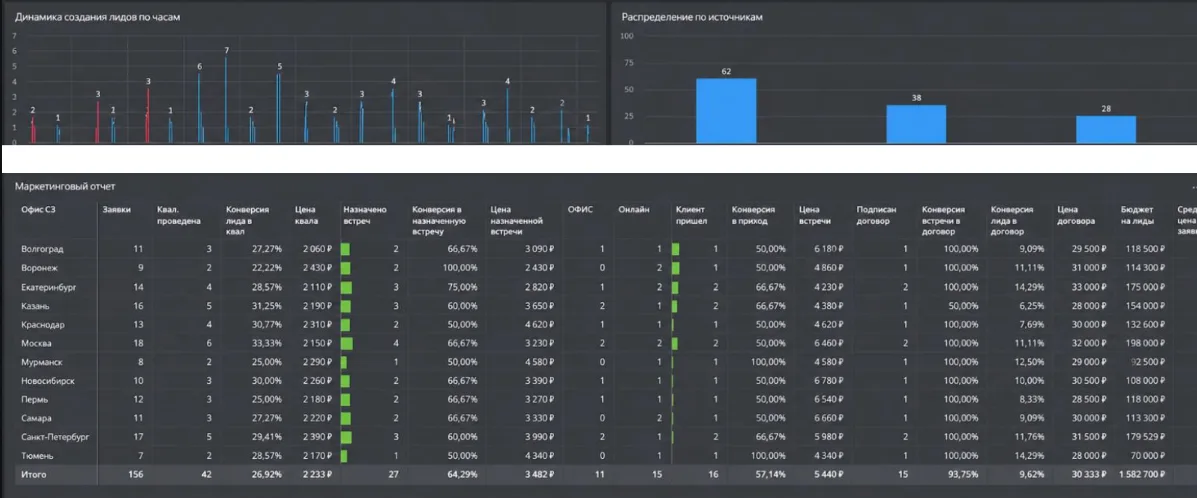This screenshot has width=1197, height=498.
Task: Click the Динамика создания лидов по часам title
Action: (98, 16)
